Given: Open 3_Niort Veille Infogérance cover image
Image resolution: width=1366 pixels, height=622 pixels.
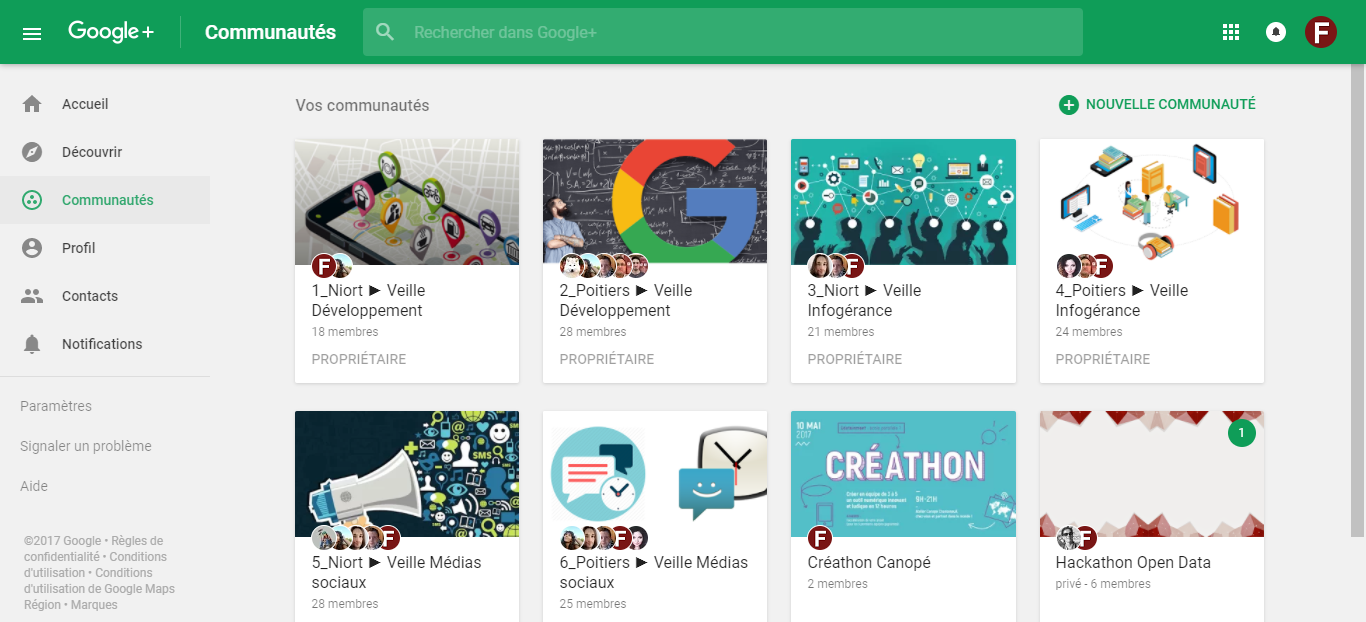Looking at the screenshot, I should pyautogui.click(x=903, y=202).
